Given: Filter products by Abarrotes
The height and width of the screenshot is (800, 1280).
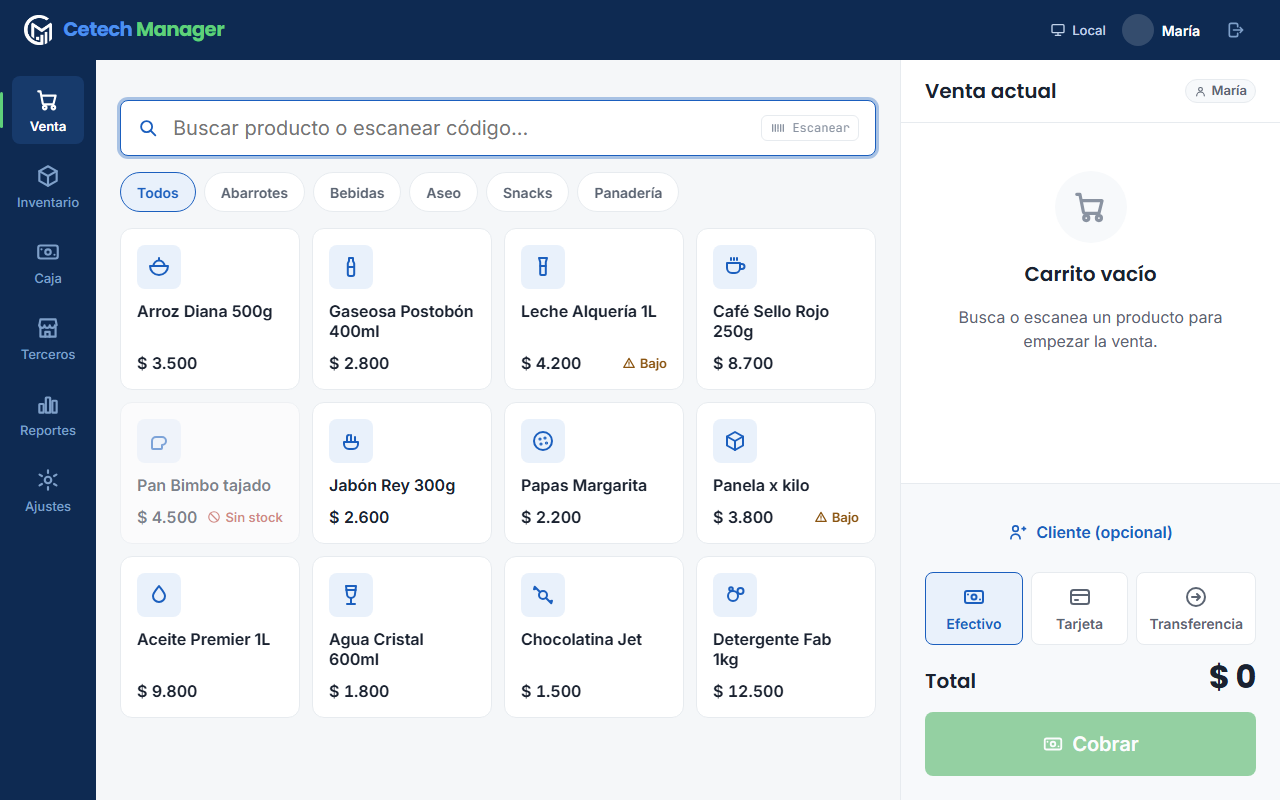Looking at the screenshot, I should pos(254,193).
